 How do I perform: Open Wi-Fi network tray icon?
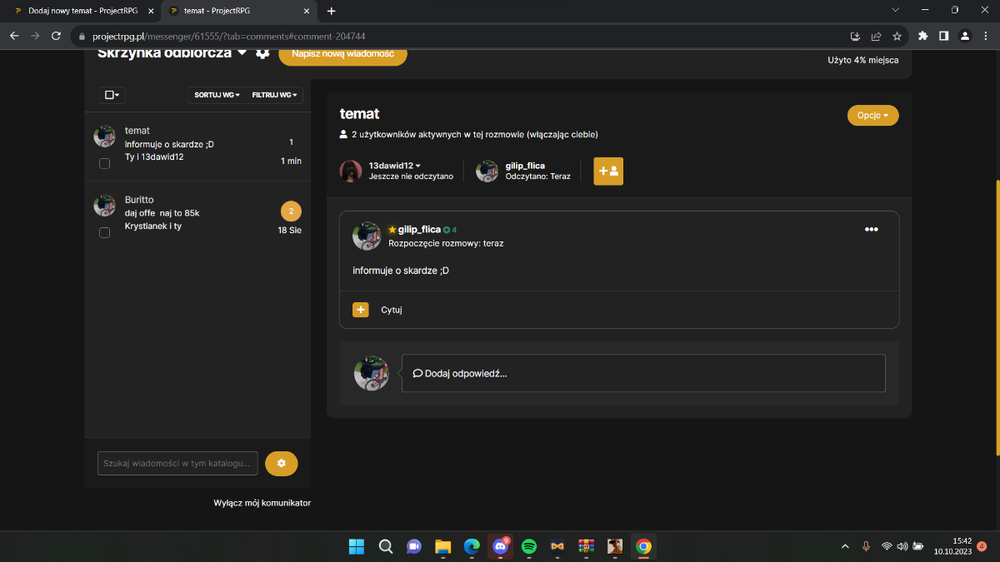[886, 547]
